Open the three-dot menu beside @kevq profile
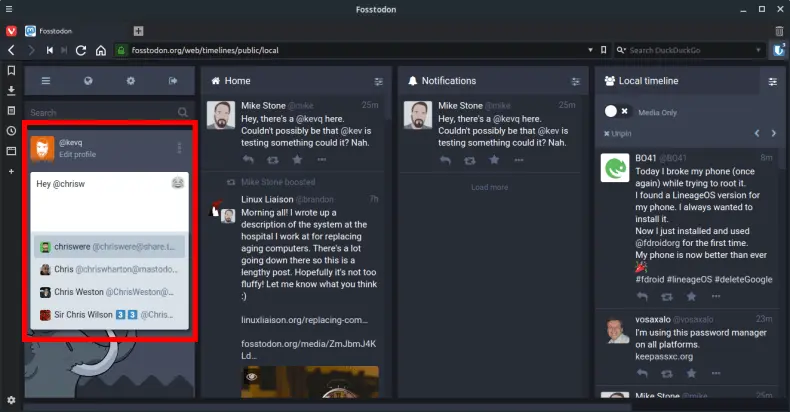 click(179, 149)
